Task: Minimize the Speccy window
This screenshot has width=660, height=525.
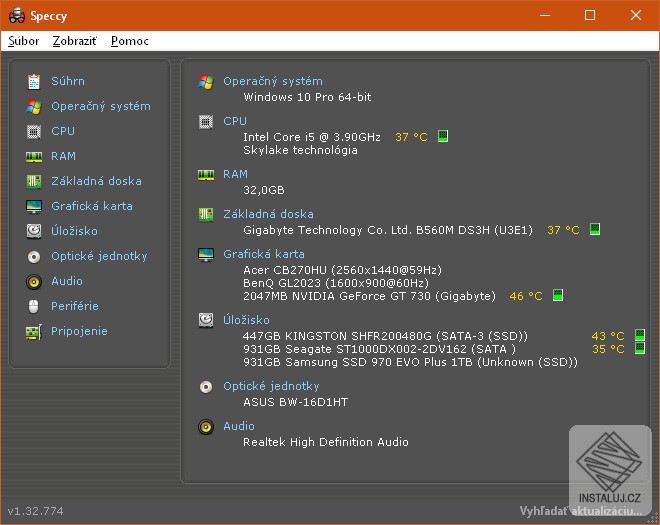Action: (545, 16)
